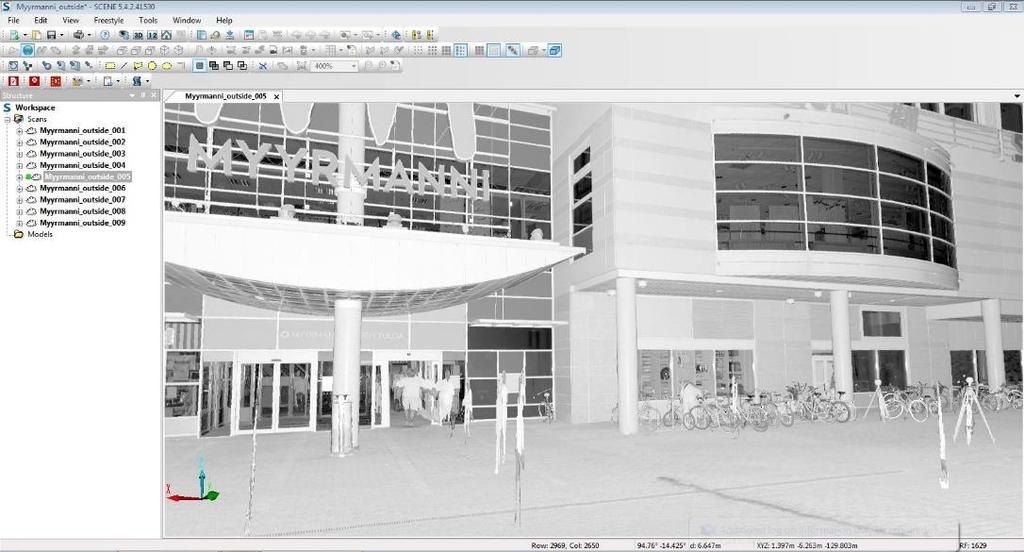Expand the Myyrmanni_outside_001 scan node
Image resolution: width=1024 pixels, height=552 pixels.
(x=20, y=131)
